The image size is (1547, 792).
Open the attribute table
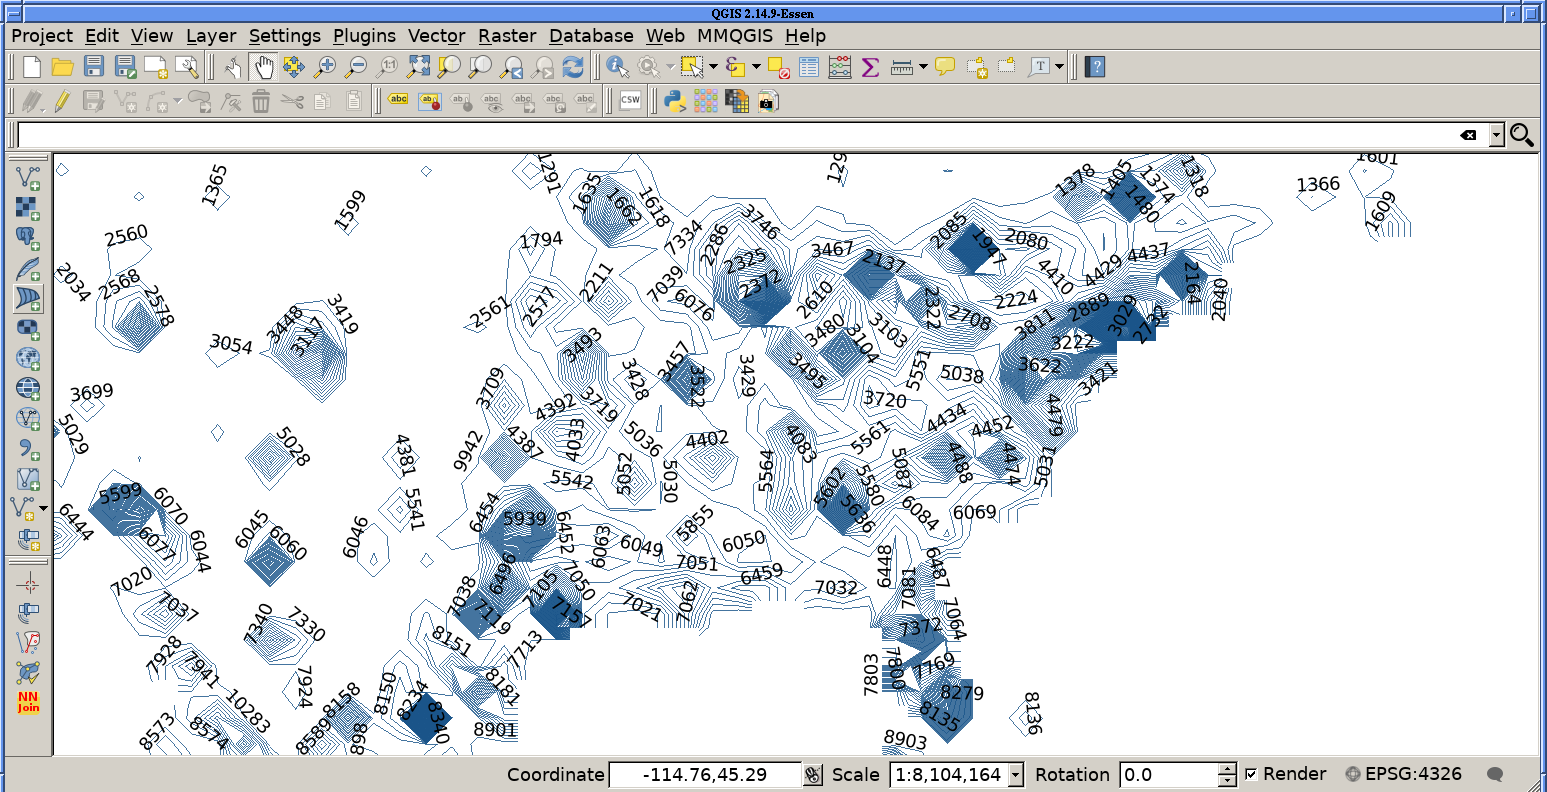(x=809, y=67)
